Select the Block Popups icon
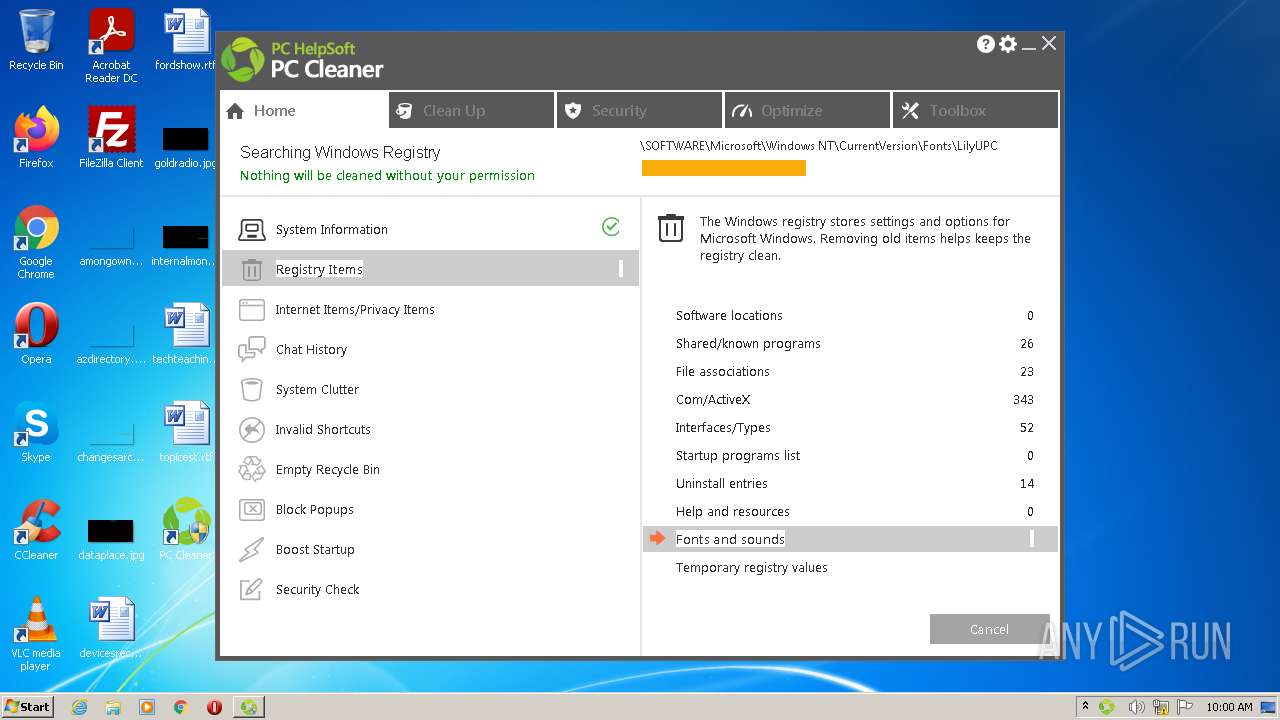 point(251,510)
